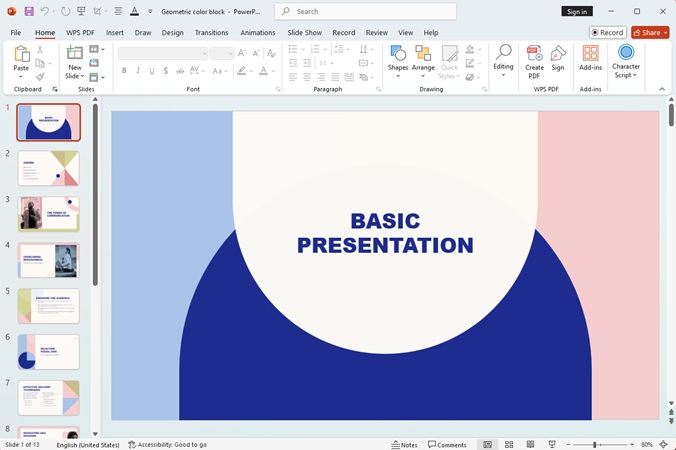Open the Arrange options
Image resolution: width=676 pixels, height=450 pixels.
coord(423,61)
